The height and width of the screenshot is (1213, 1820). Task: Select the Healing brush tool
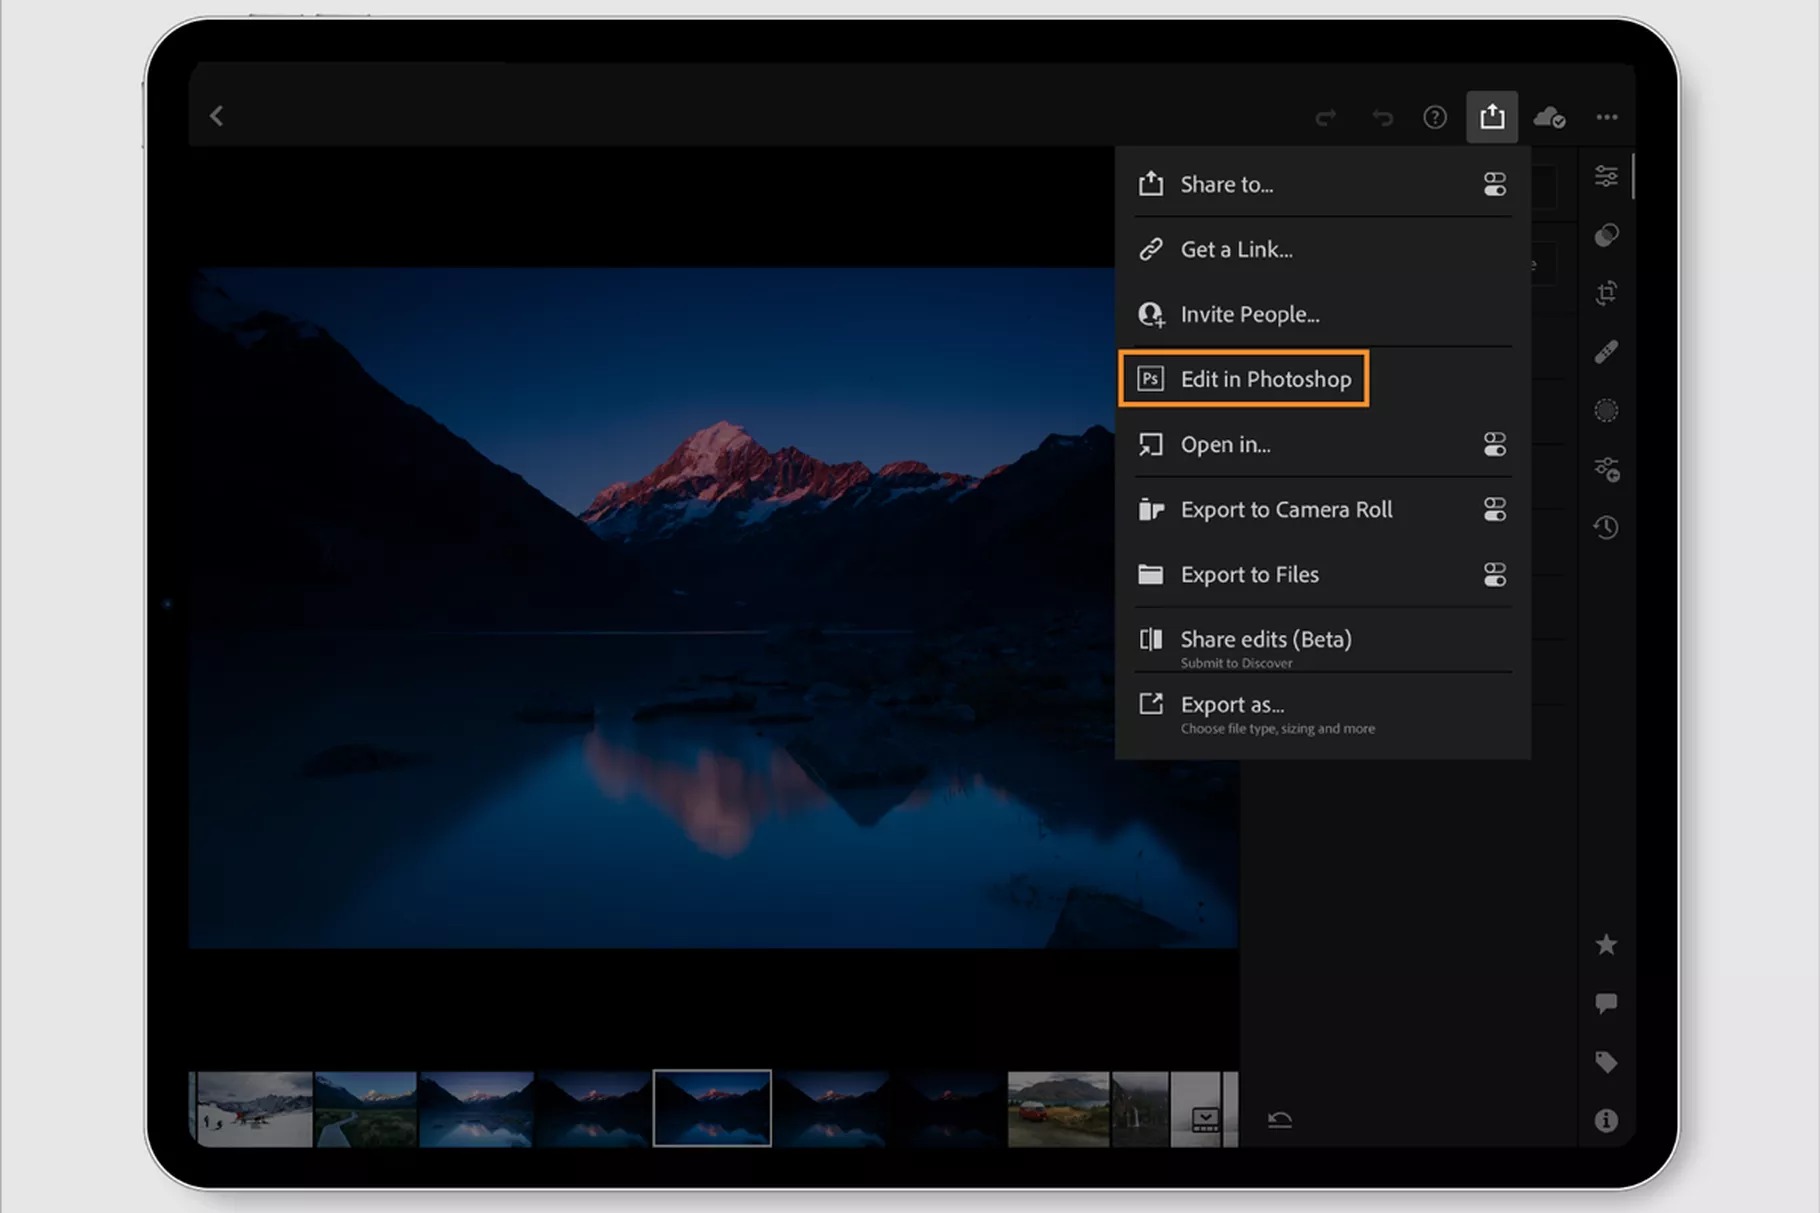[x=1606, y=352]
